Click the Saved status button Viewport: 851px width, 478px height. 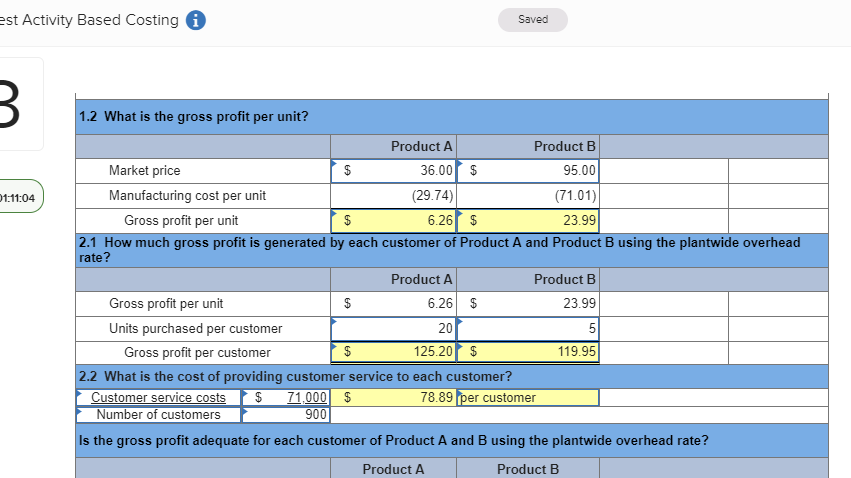coord(532,20)
